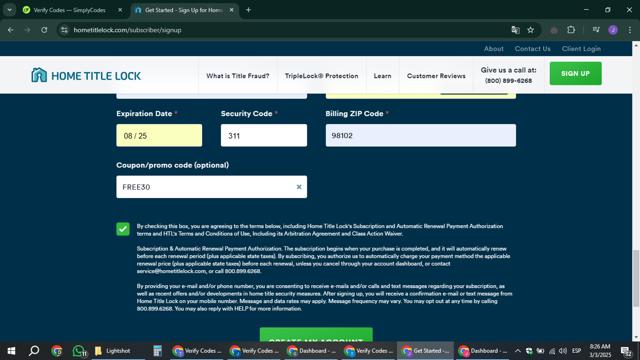Switch to the last Dashboard taskbar window
The width and height of the screenshot is (640, 360).
[482, 351]
